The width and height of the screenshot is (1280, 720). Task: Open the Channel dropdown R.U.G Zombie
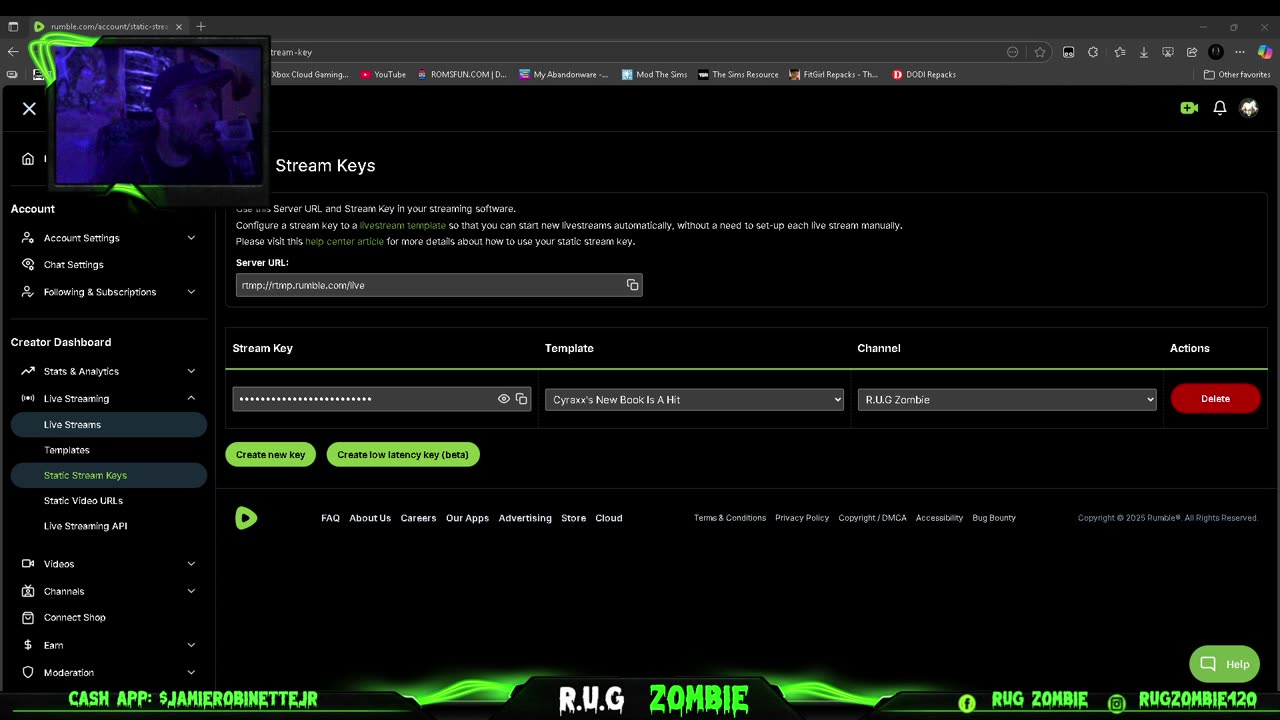point(1007,399)
